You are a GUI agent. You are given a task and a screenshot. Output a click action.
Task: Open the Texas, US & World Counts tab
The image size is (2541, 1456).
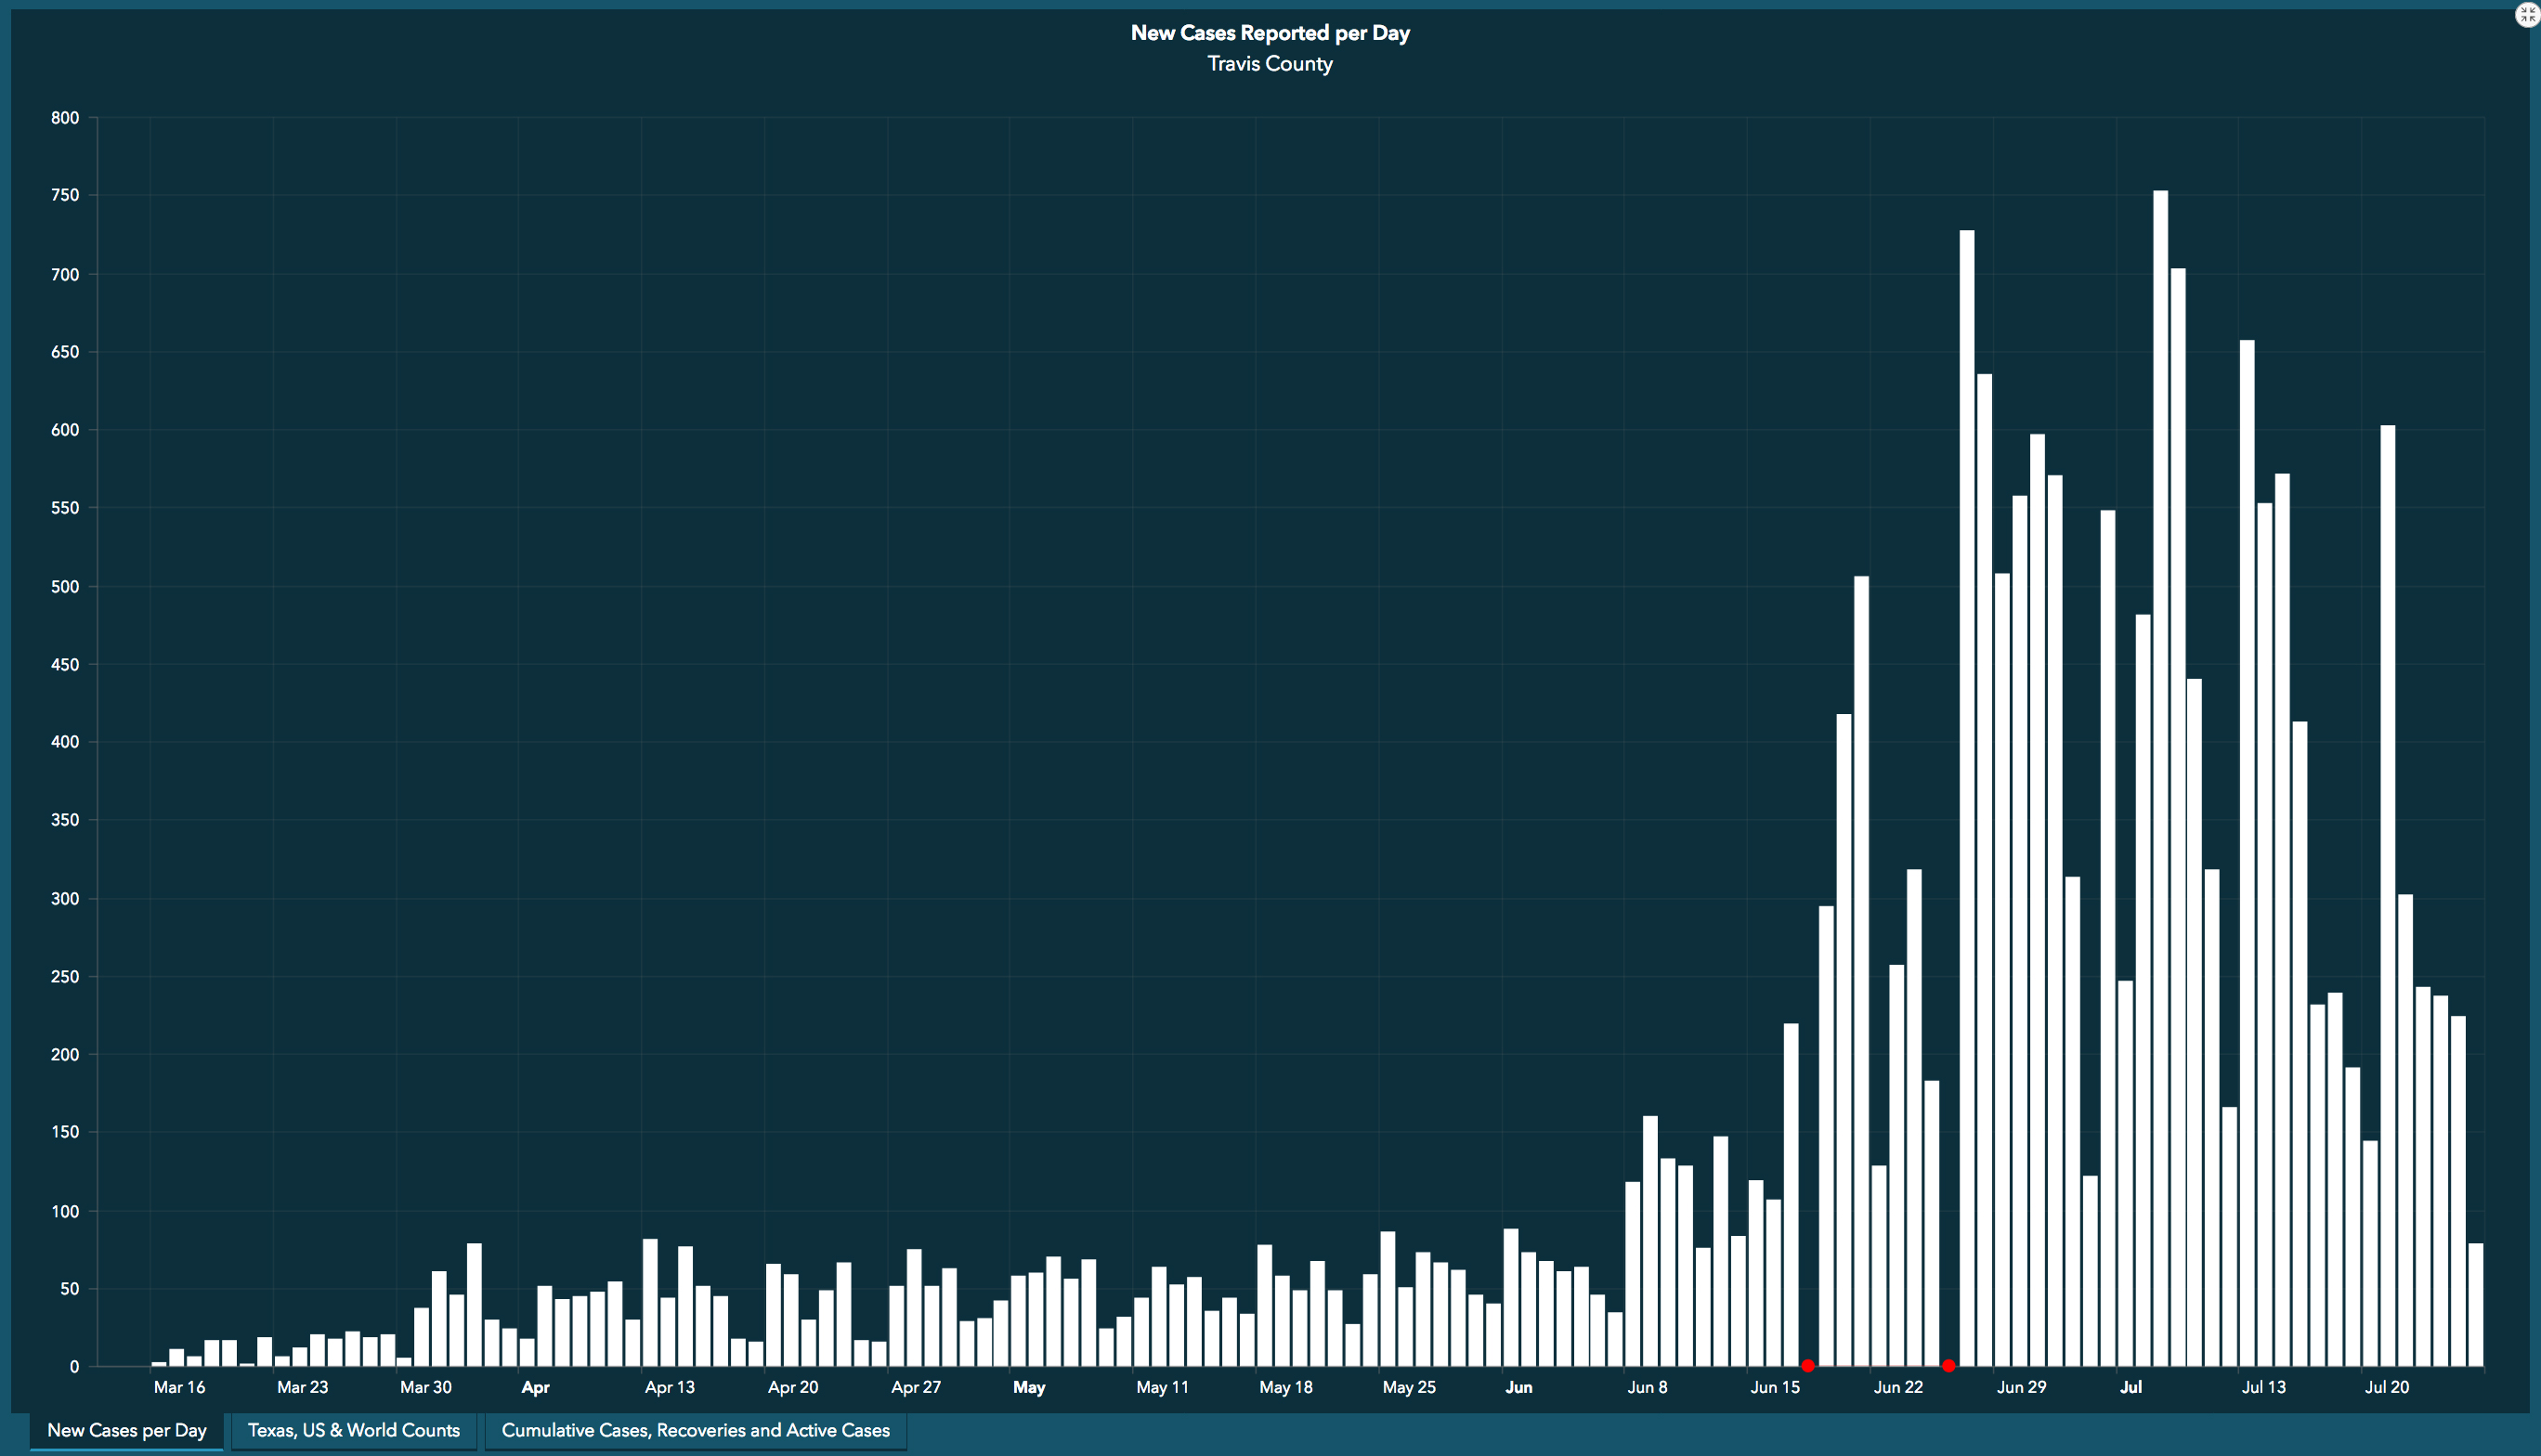pos(354,1430)
